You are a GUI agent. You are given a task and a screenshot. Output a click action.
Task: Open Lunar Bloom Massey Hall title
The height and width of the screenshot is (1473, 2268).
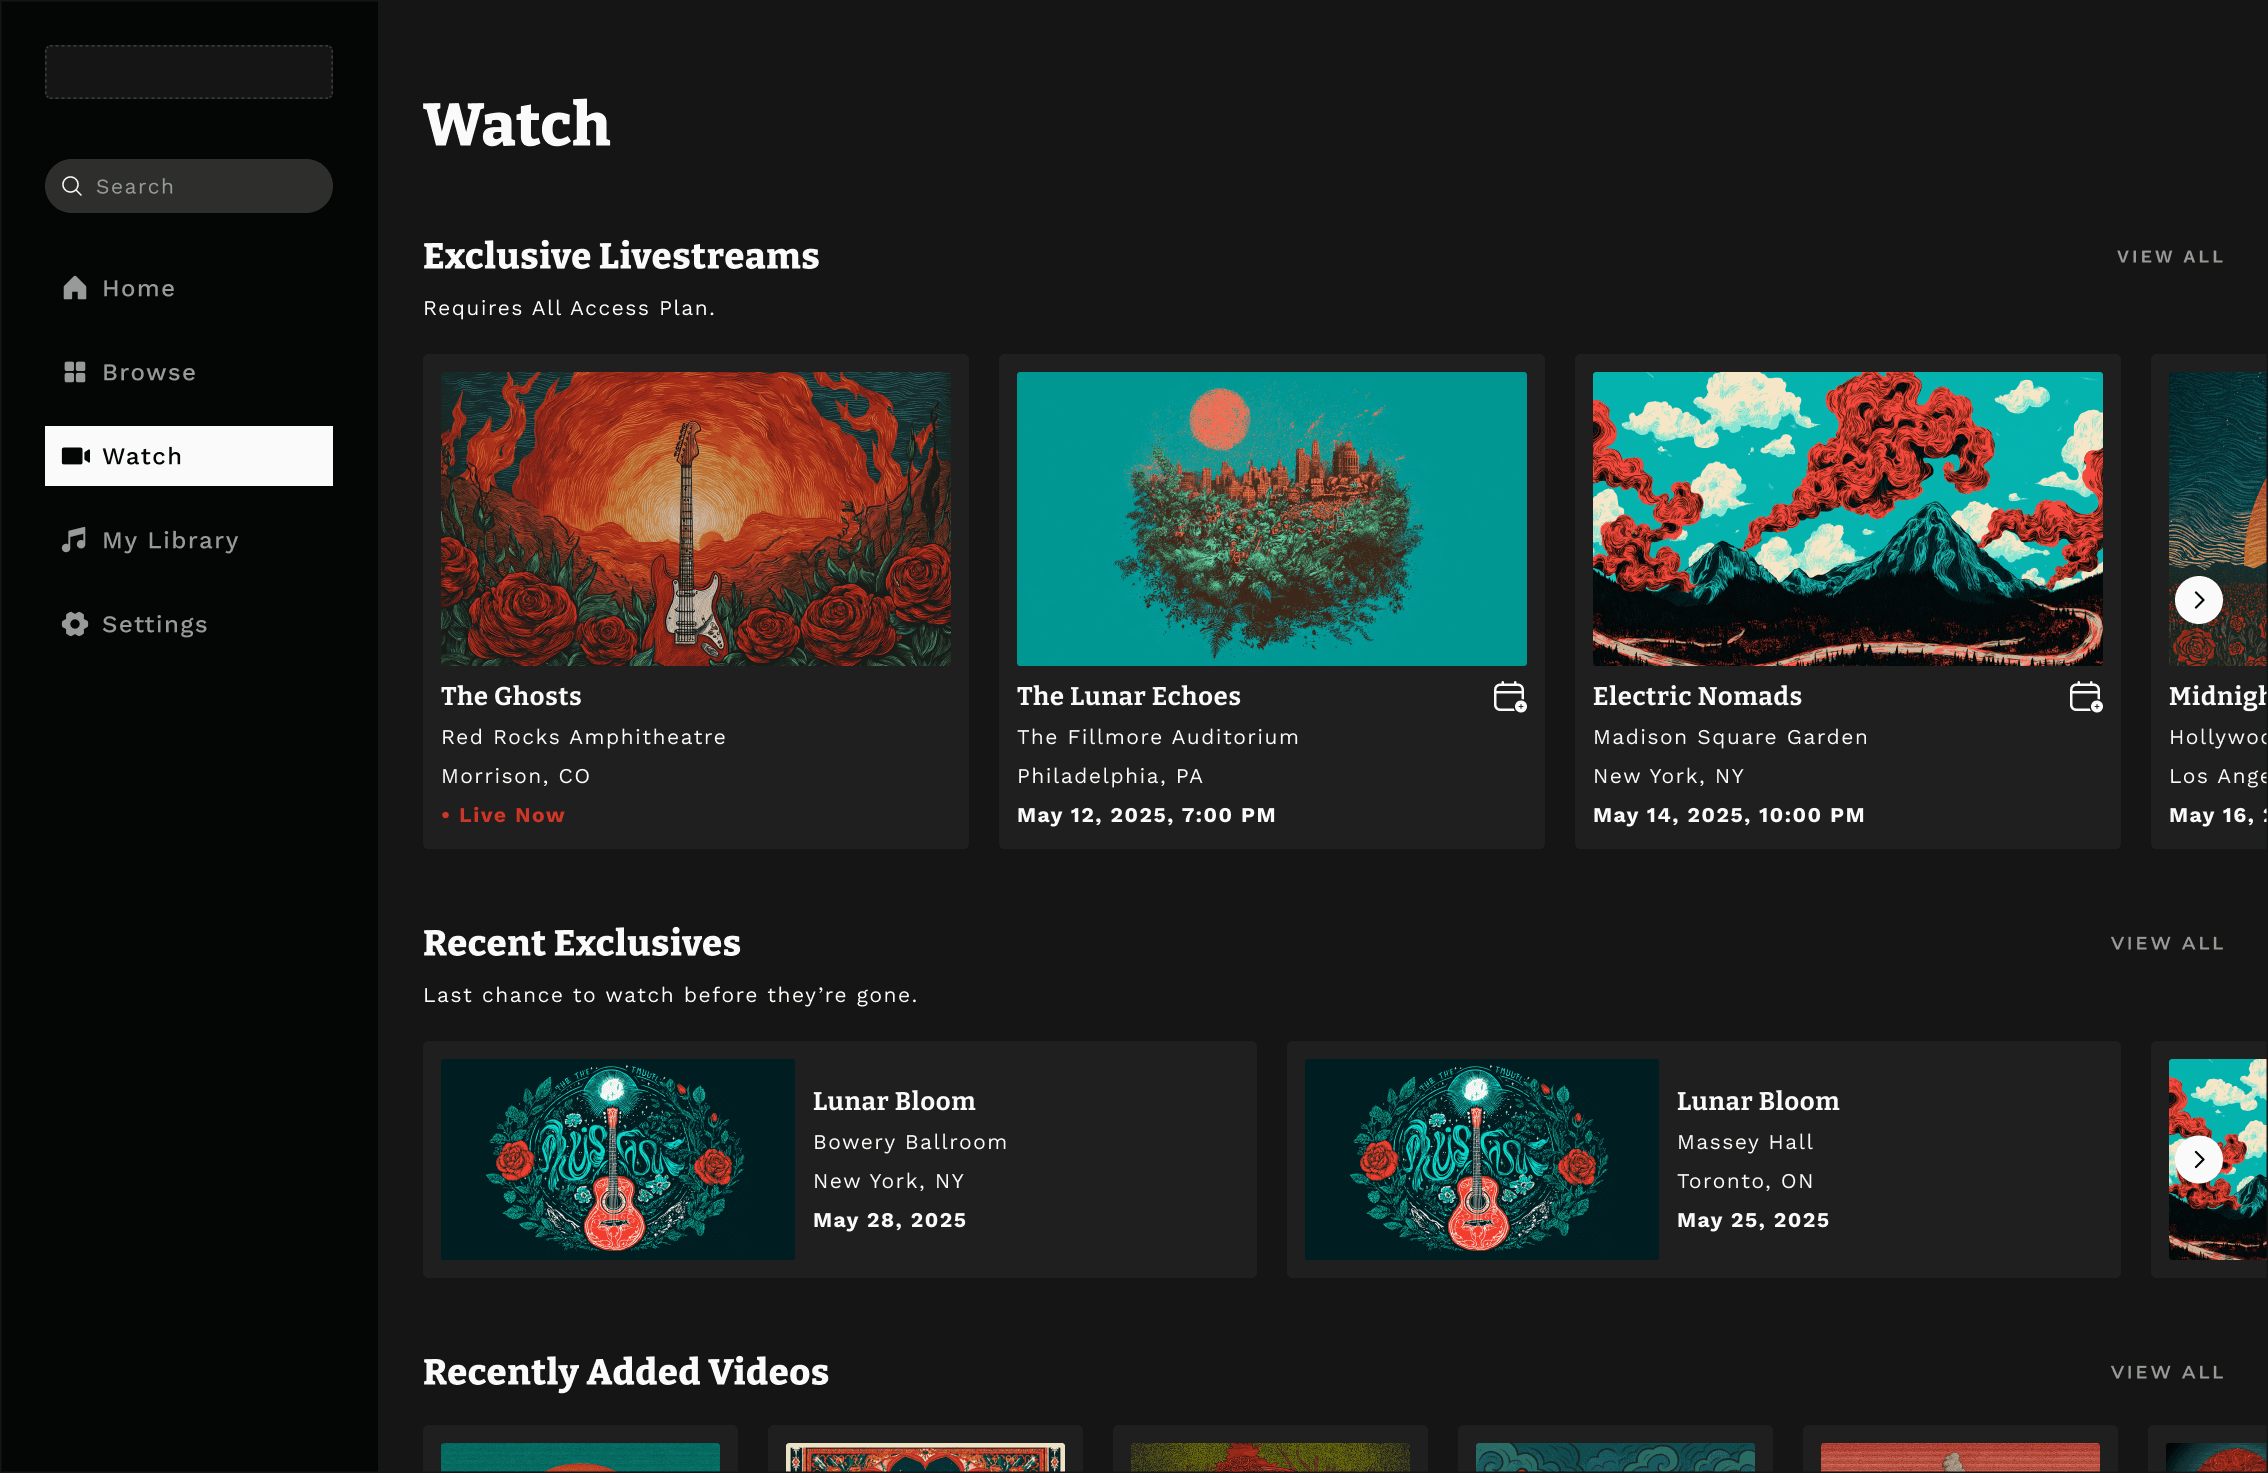pyautogui.click(x=1757, y=1101)
